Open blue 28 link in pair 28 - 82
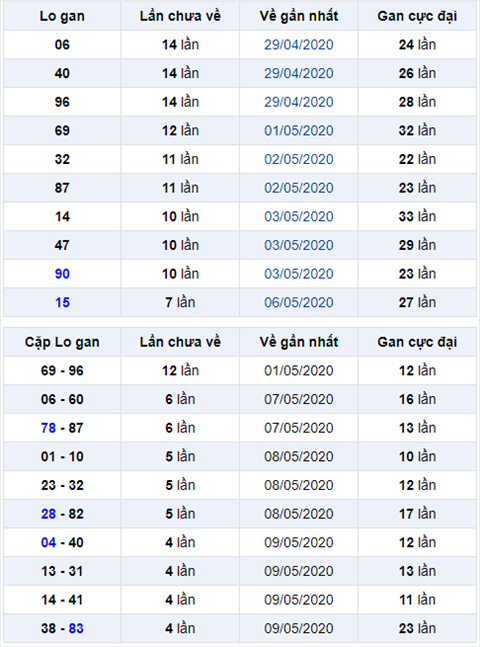 point(48,514)
